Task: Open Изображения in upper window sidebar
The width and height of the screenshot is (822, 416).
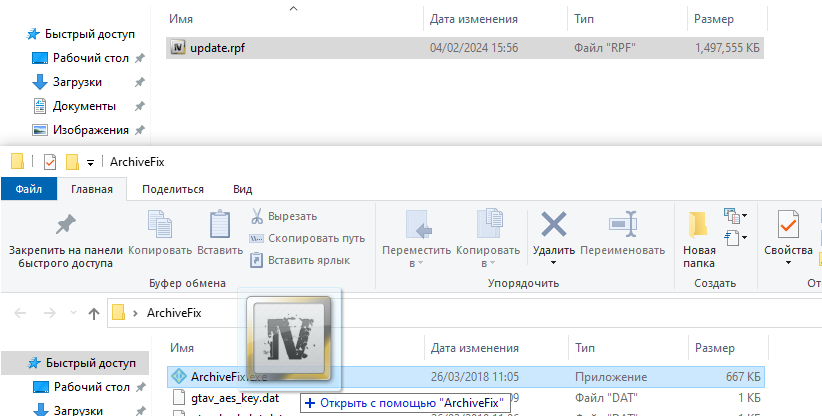Action: (81, 130)
